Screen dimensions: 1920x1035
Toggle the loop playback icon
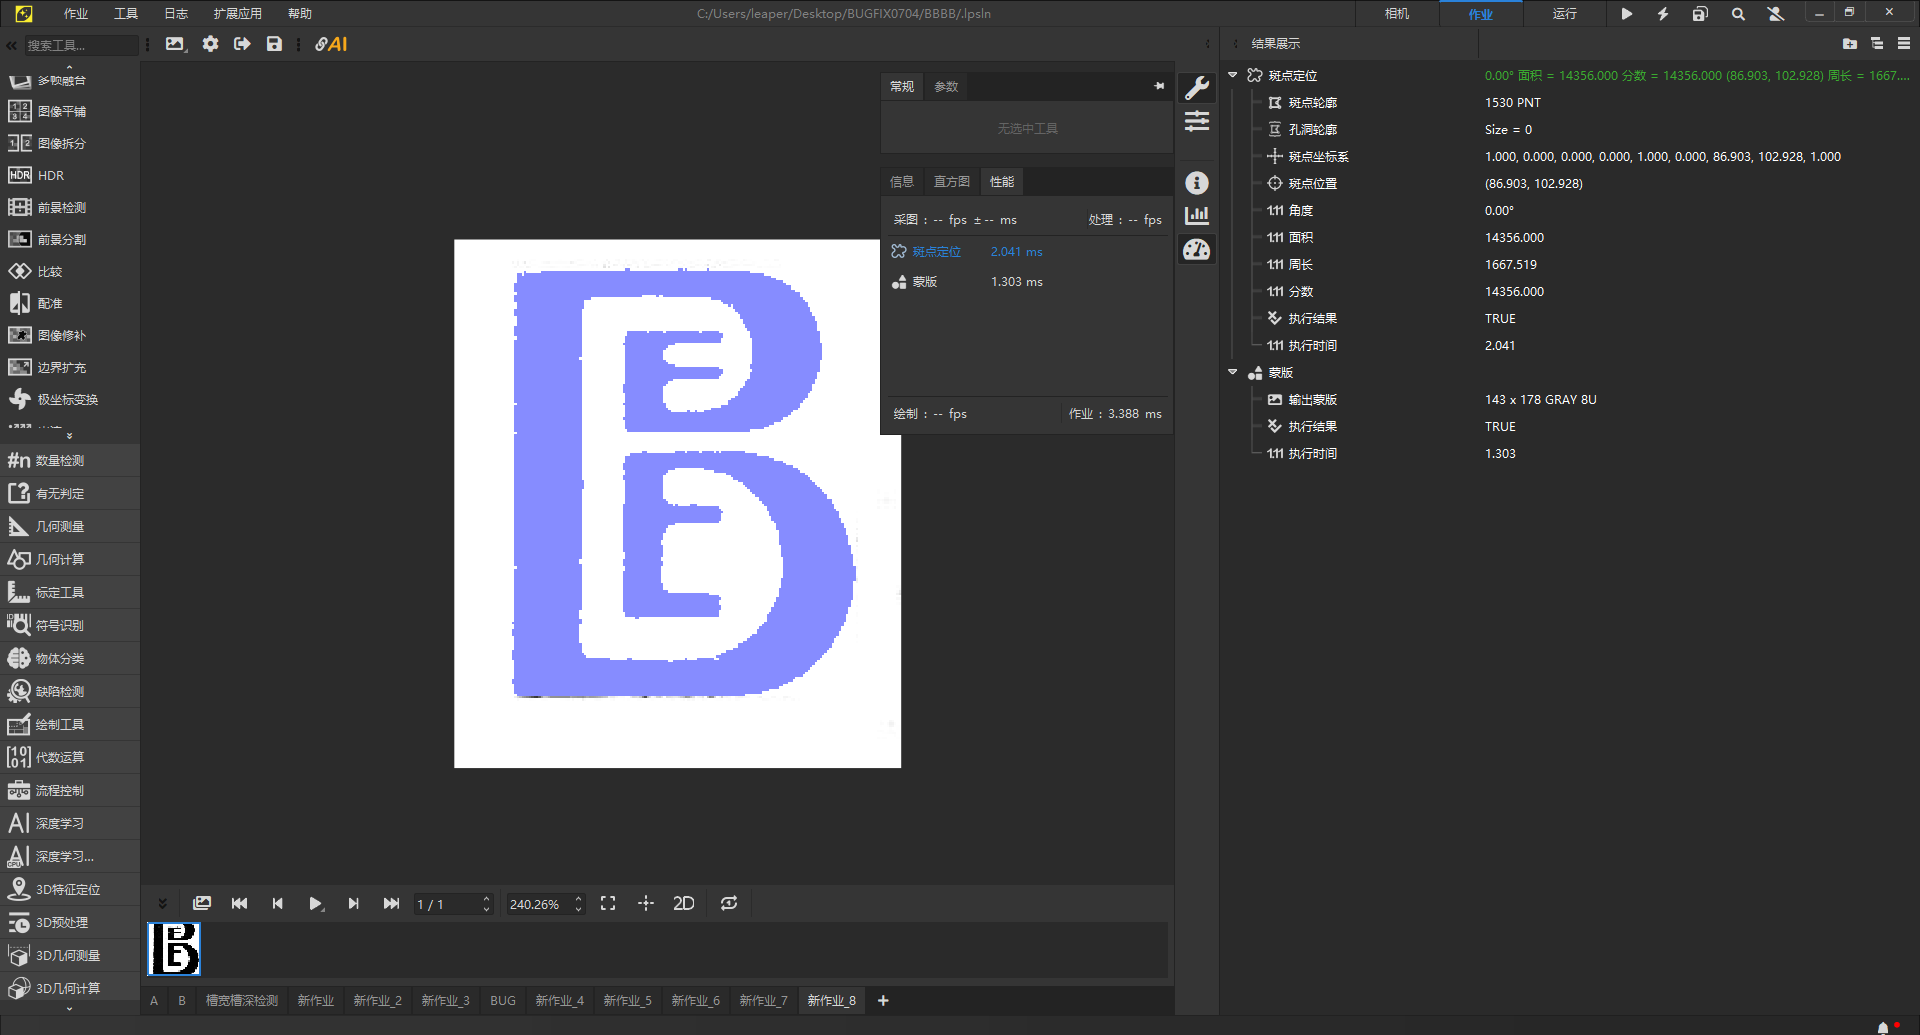coord(729,904)
